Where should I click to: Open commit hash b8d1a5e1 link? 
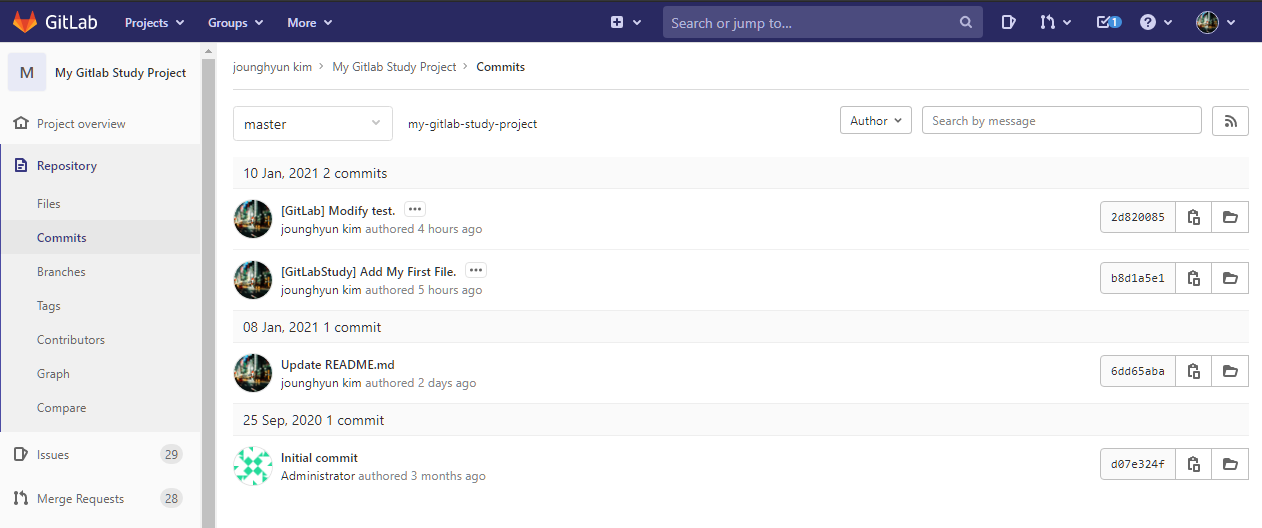click(x=1138, y=278)
